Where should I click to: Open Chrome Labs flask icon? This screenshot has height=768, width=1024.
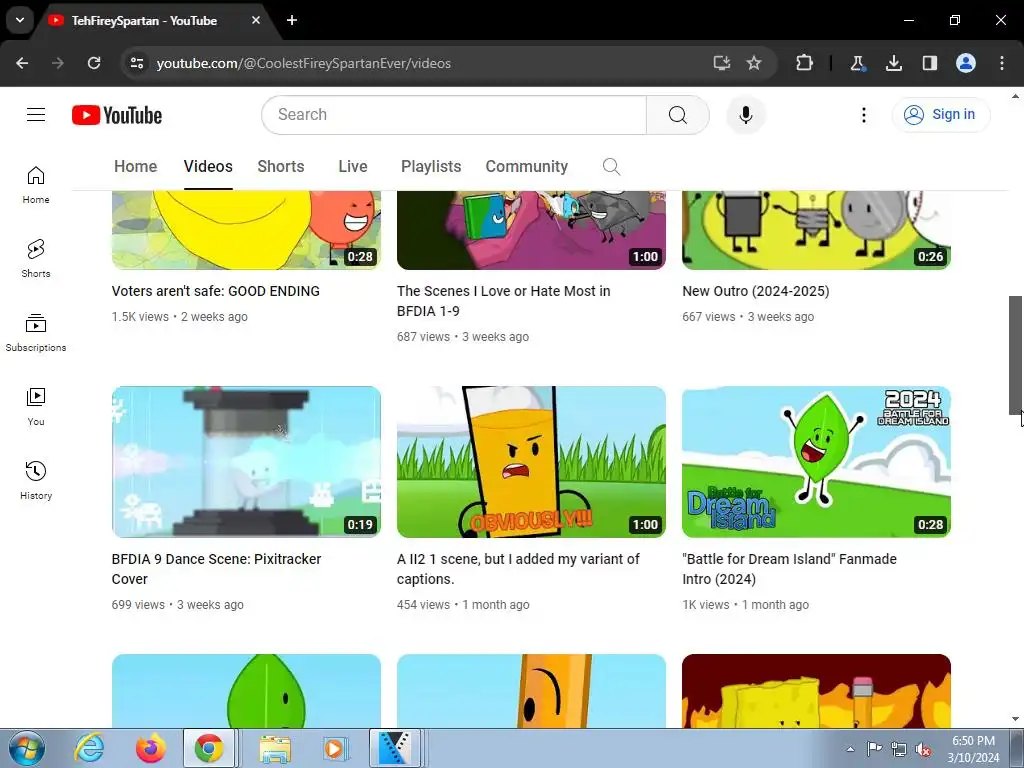(x=857, y=63)
